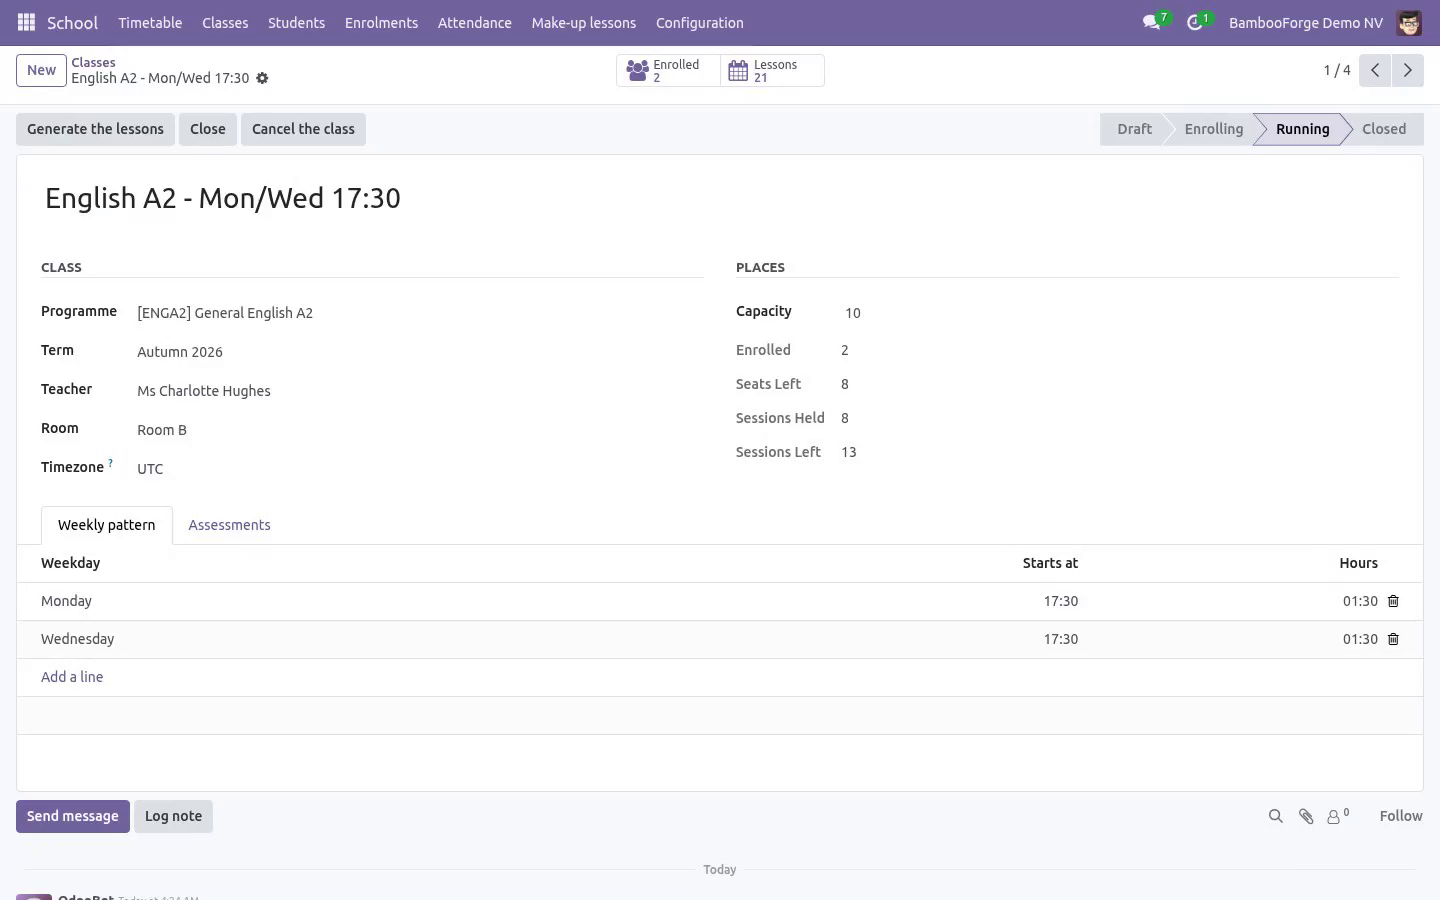The width and height of the screenshot is (1440, 900).
Task: Select the Running status stage
Action: tap(1302, 129)
